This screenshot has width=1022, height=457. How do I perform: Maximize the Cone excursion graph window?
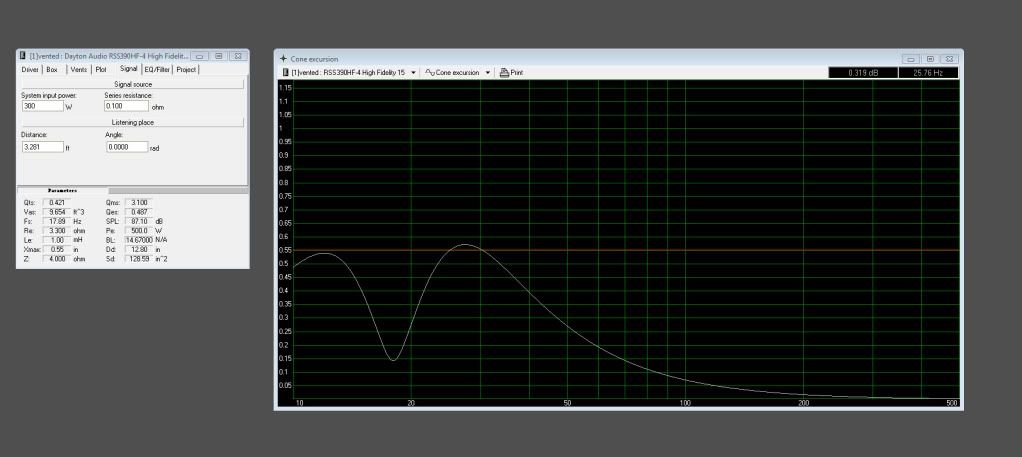[x=929, y=59]
